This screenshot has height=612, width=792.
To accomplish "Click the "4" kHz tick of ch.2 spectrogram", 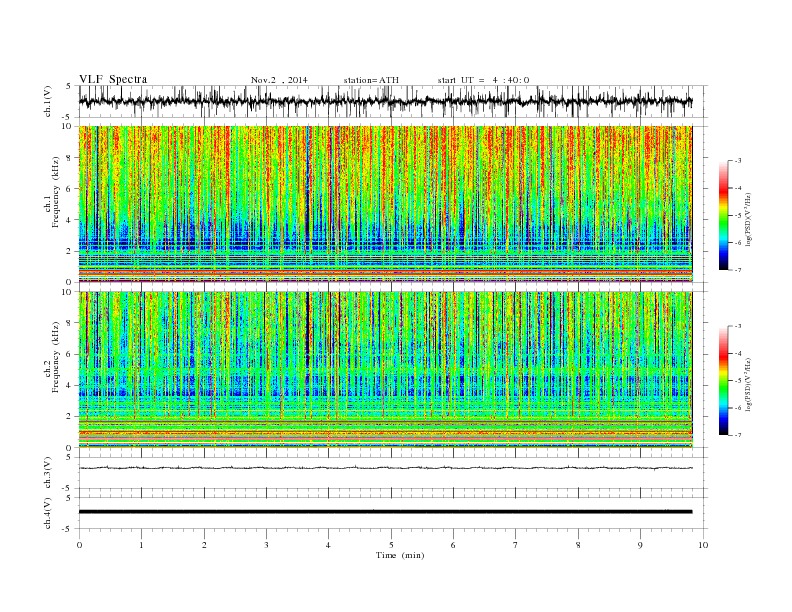I will click(x=69, y=386).
